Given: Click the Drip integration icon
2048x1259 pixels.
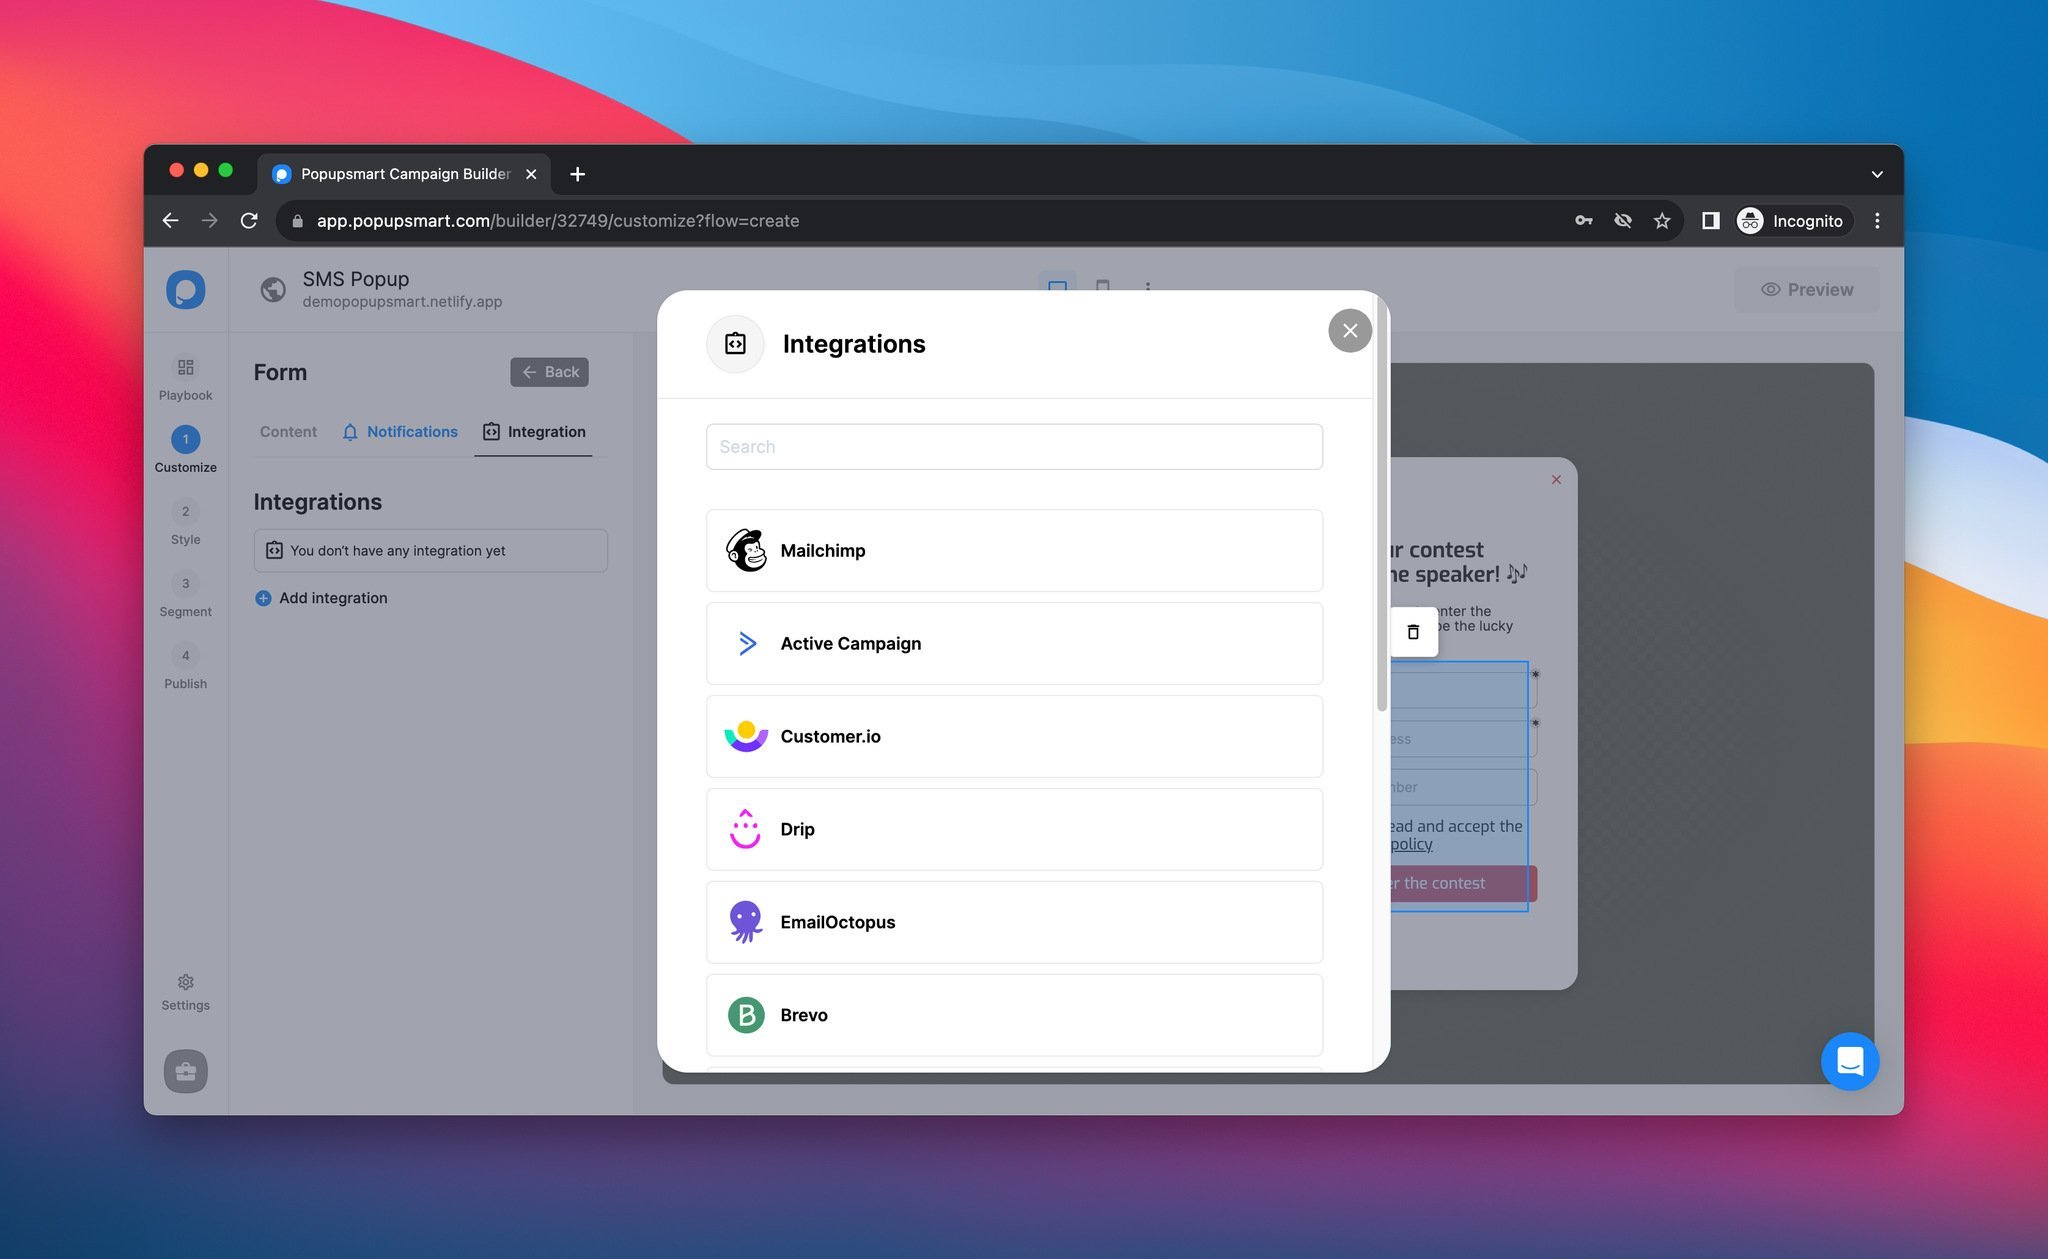Looking at the screenshot, I should click(x=746, y=829).
